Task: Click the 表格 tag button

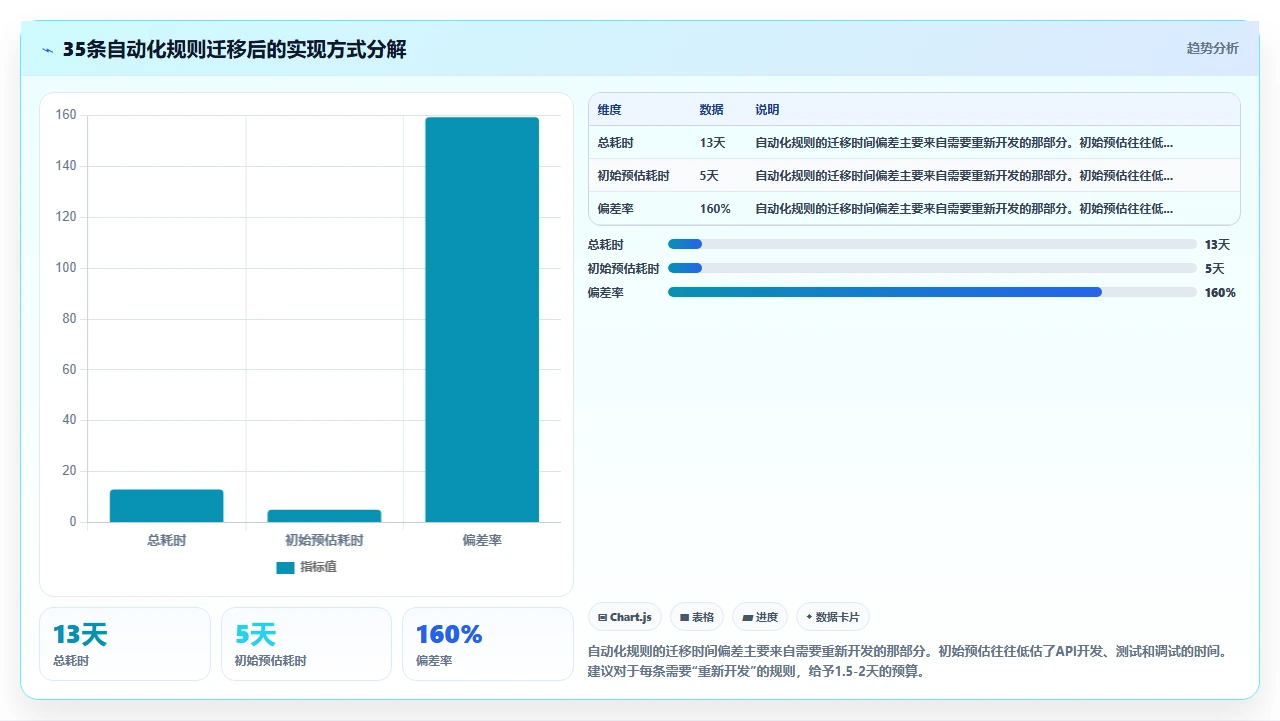Action: (x=697, y=617)
